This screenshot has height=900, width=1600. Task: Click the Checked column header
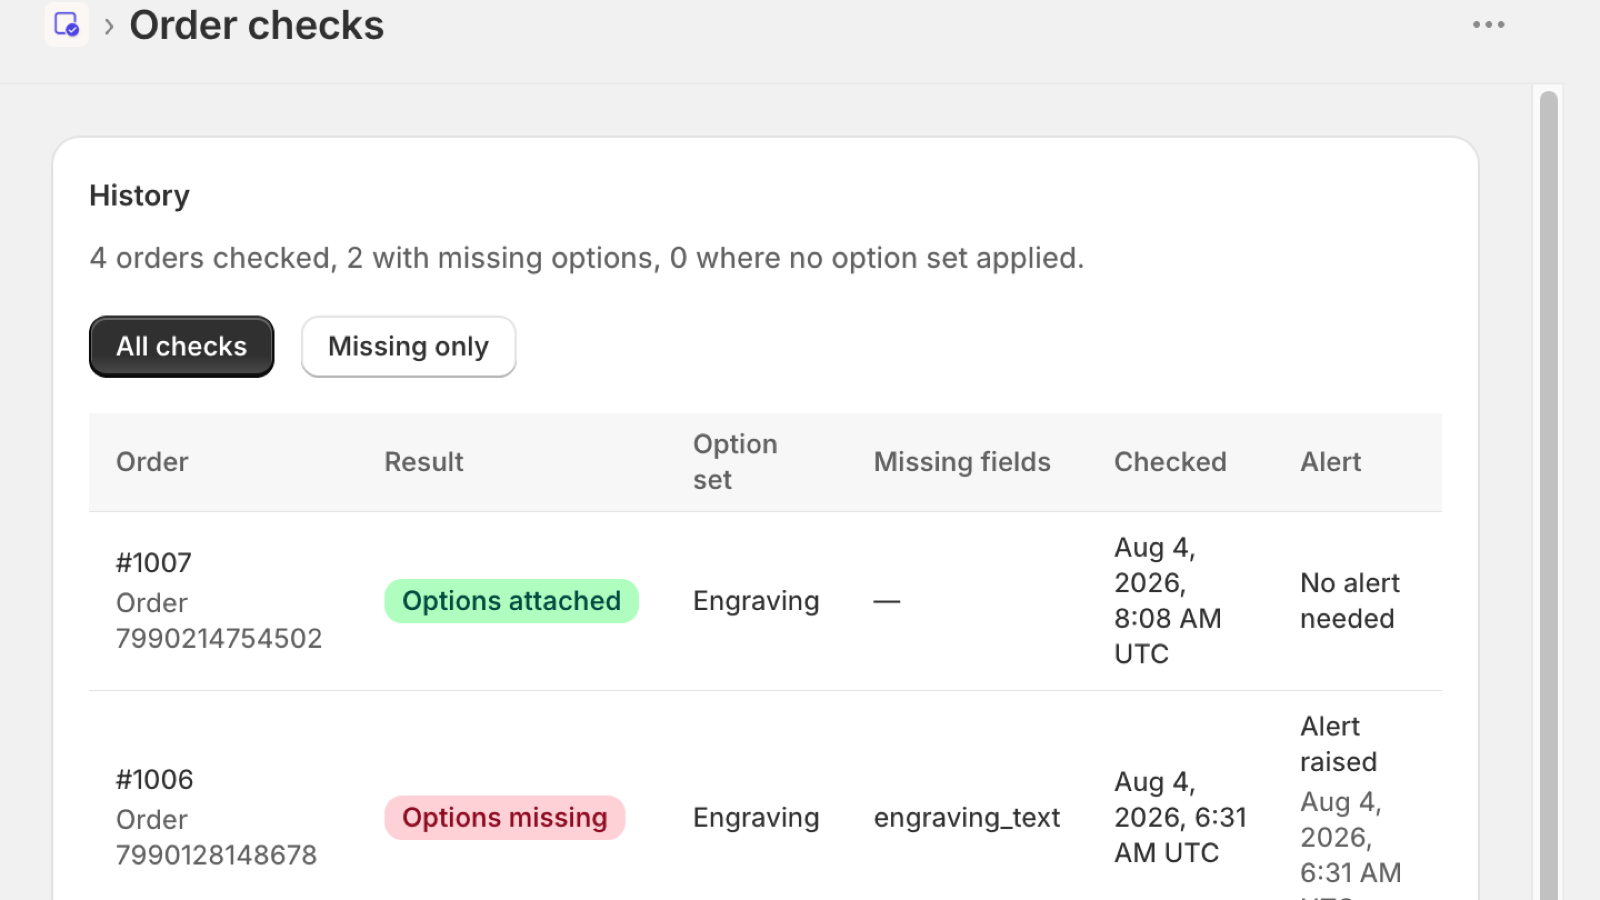point(1170,462)
